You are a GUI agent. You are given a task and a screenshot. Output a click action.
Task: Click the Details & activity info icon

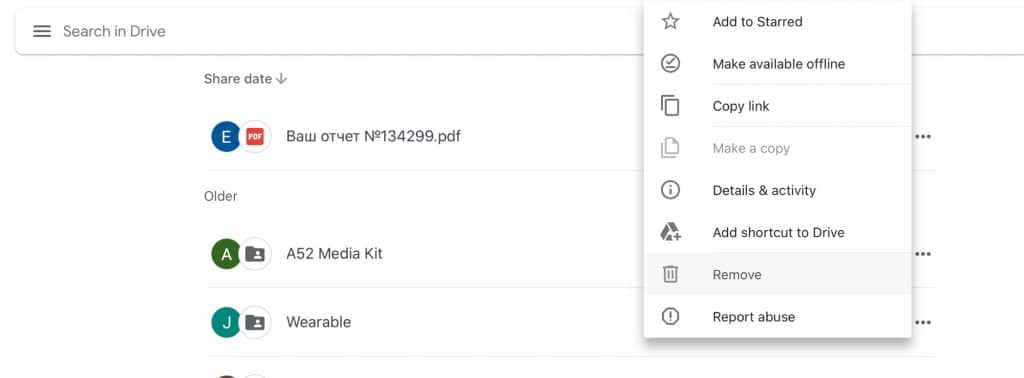670,190
